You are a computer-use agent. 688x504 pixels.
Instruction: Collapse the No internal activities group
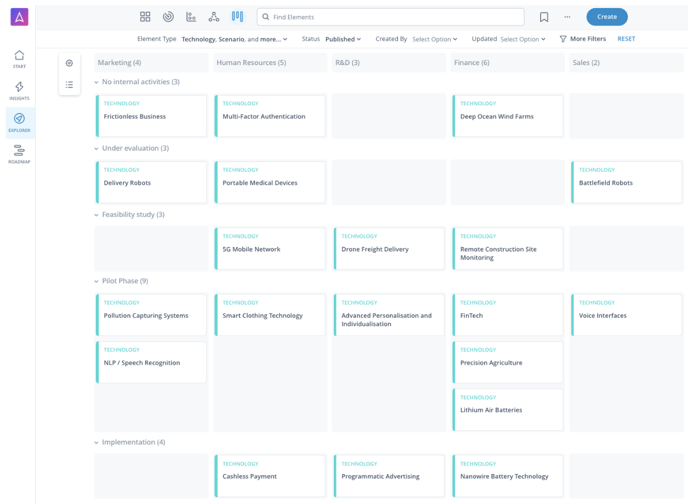[x=97, y=82]
